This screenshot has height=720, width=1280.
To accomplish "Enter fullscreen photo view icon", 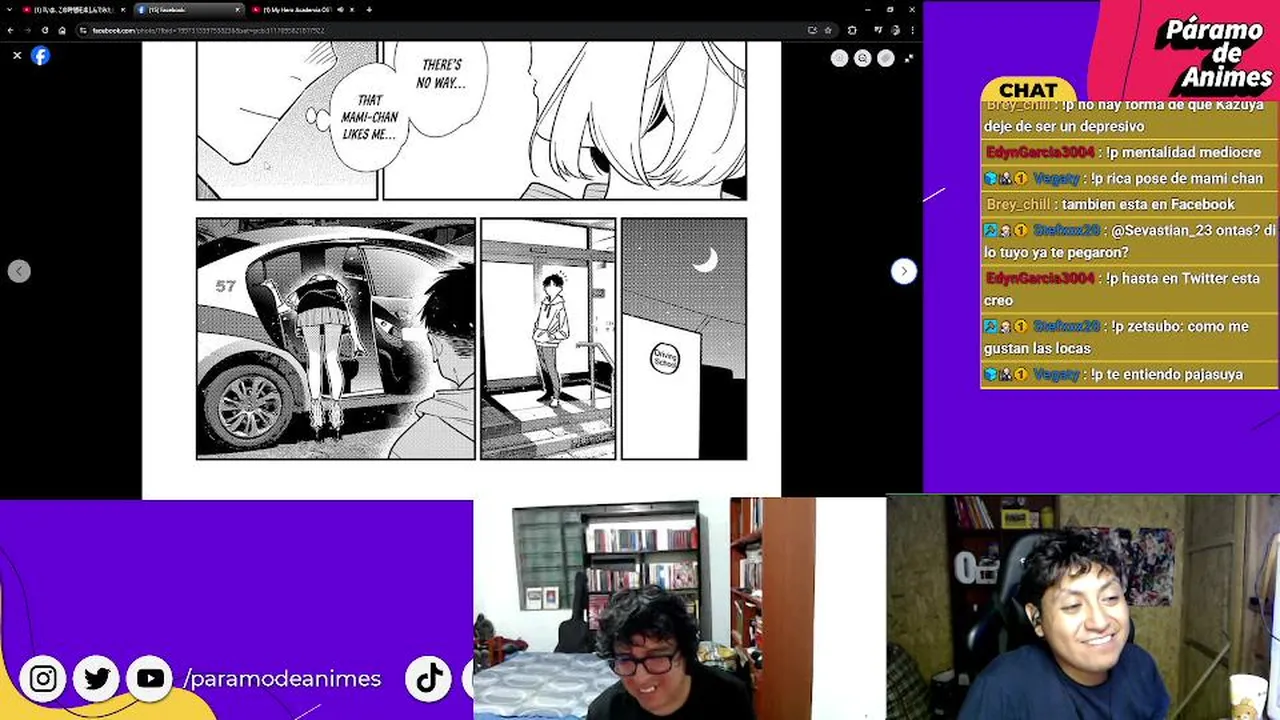I will pyautogui.click(x=908, y=58).
